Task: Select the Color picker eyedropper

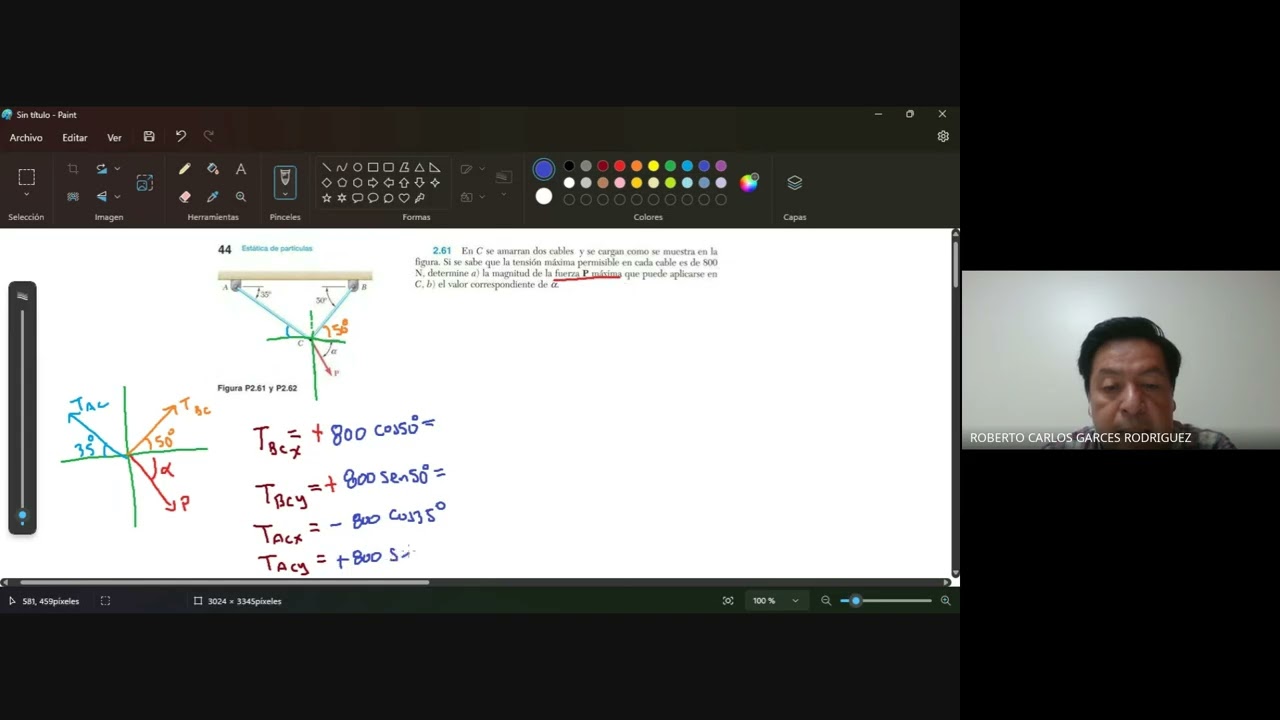Action: coord(213,197)
